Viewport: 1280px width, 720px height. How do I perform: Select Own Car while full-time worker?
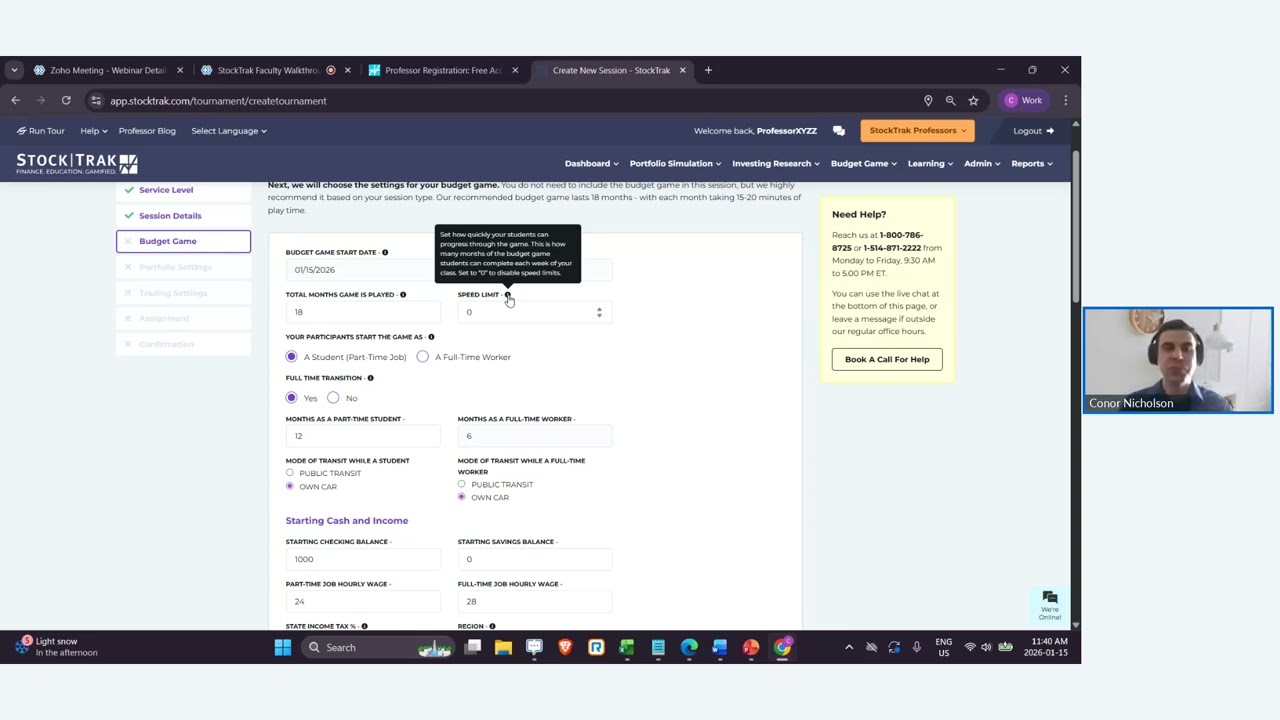tap(462, 497)
